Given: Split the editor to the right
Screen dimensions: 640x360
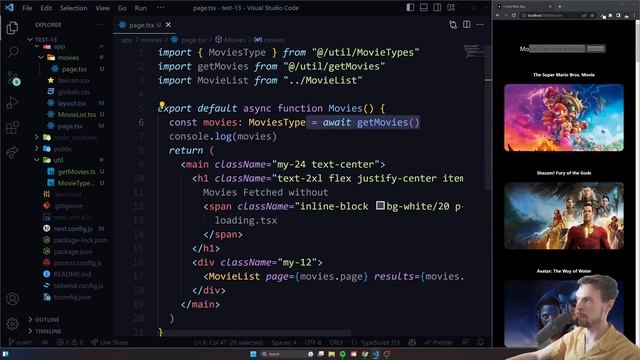Looking at the screenshot, I should click(467, 24).
